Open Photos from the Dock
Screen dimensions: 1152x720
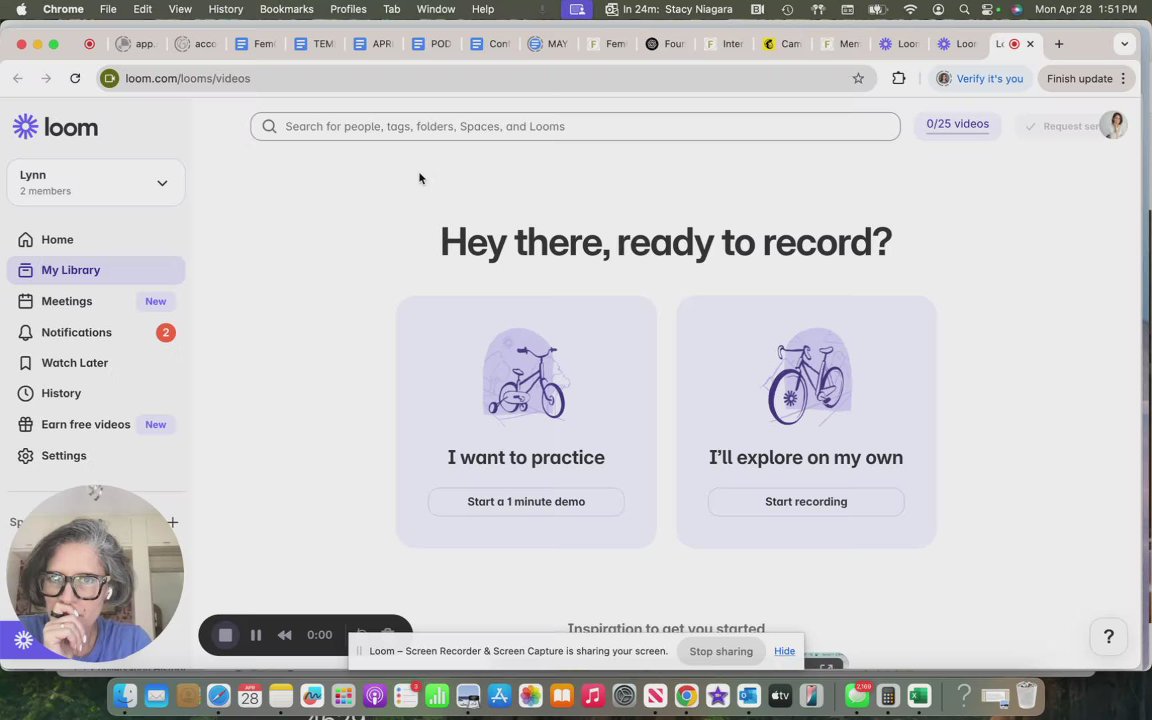530,695
